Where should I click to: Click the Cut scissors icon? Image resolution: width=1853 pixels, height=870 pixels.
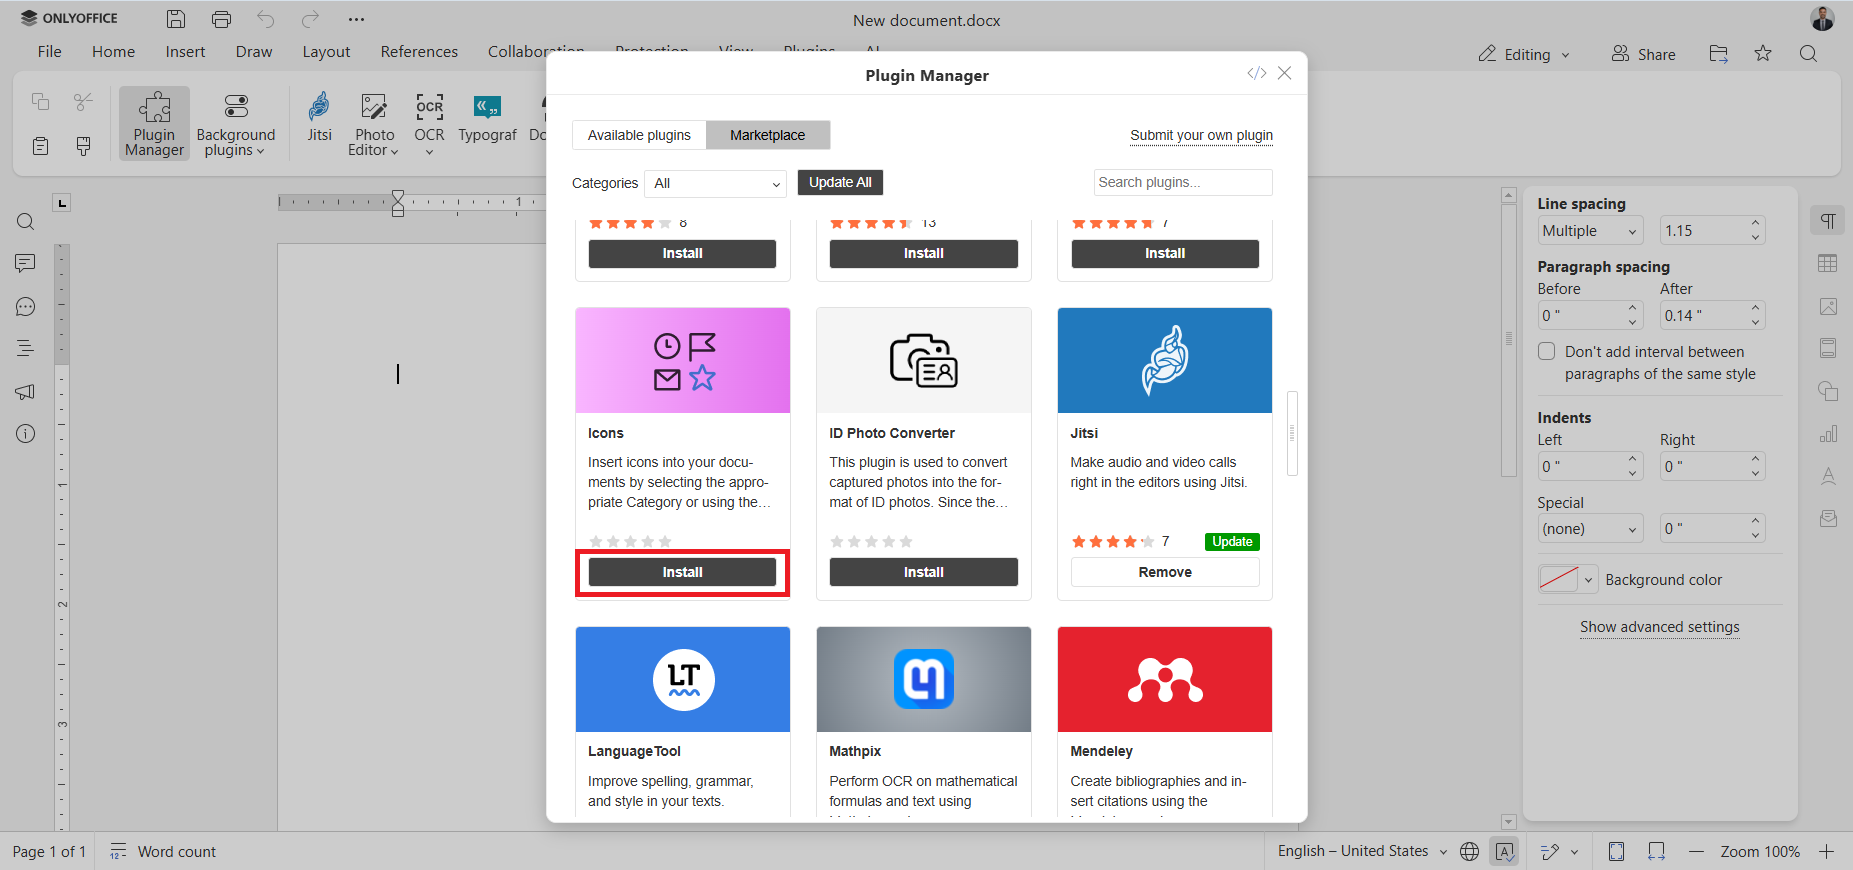pyautogui.click(x=83, y=101)
